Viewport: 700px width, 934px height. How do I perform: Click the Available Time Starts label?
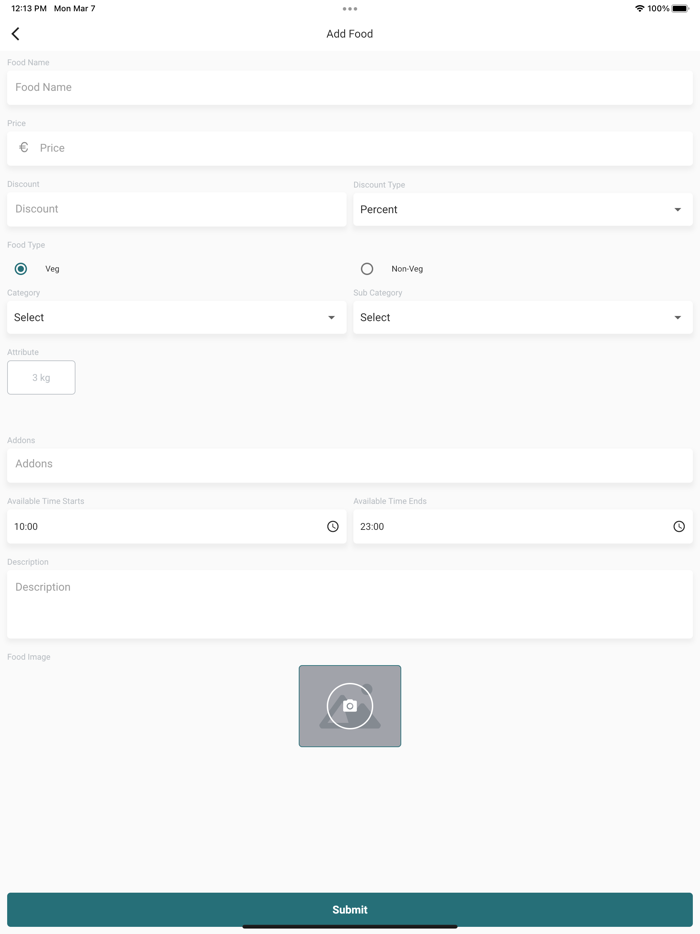coord(46,501)
